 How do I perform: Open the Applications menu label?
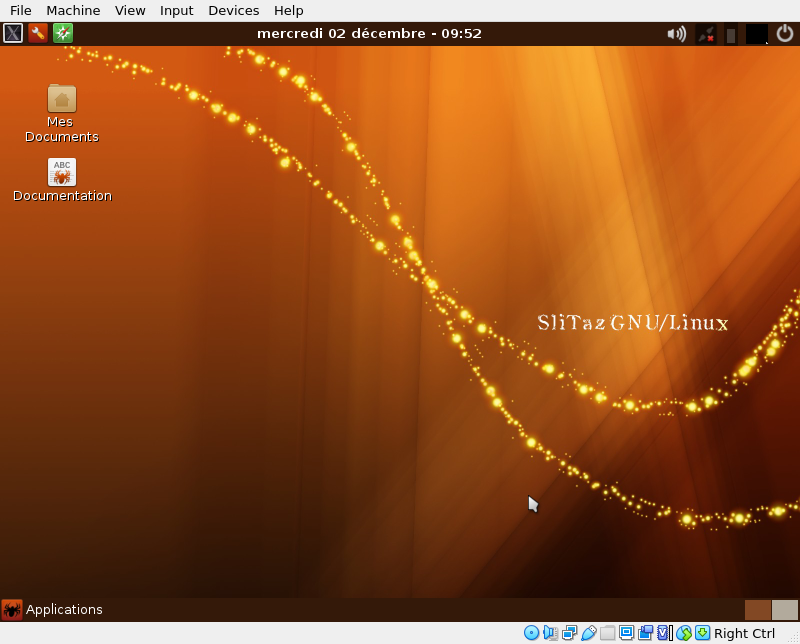(64, 609)
